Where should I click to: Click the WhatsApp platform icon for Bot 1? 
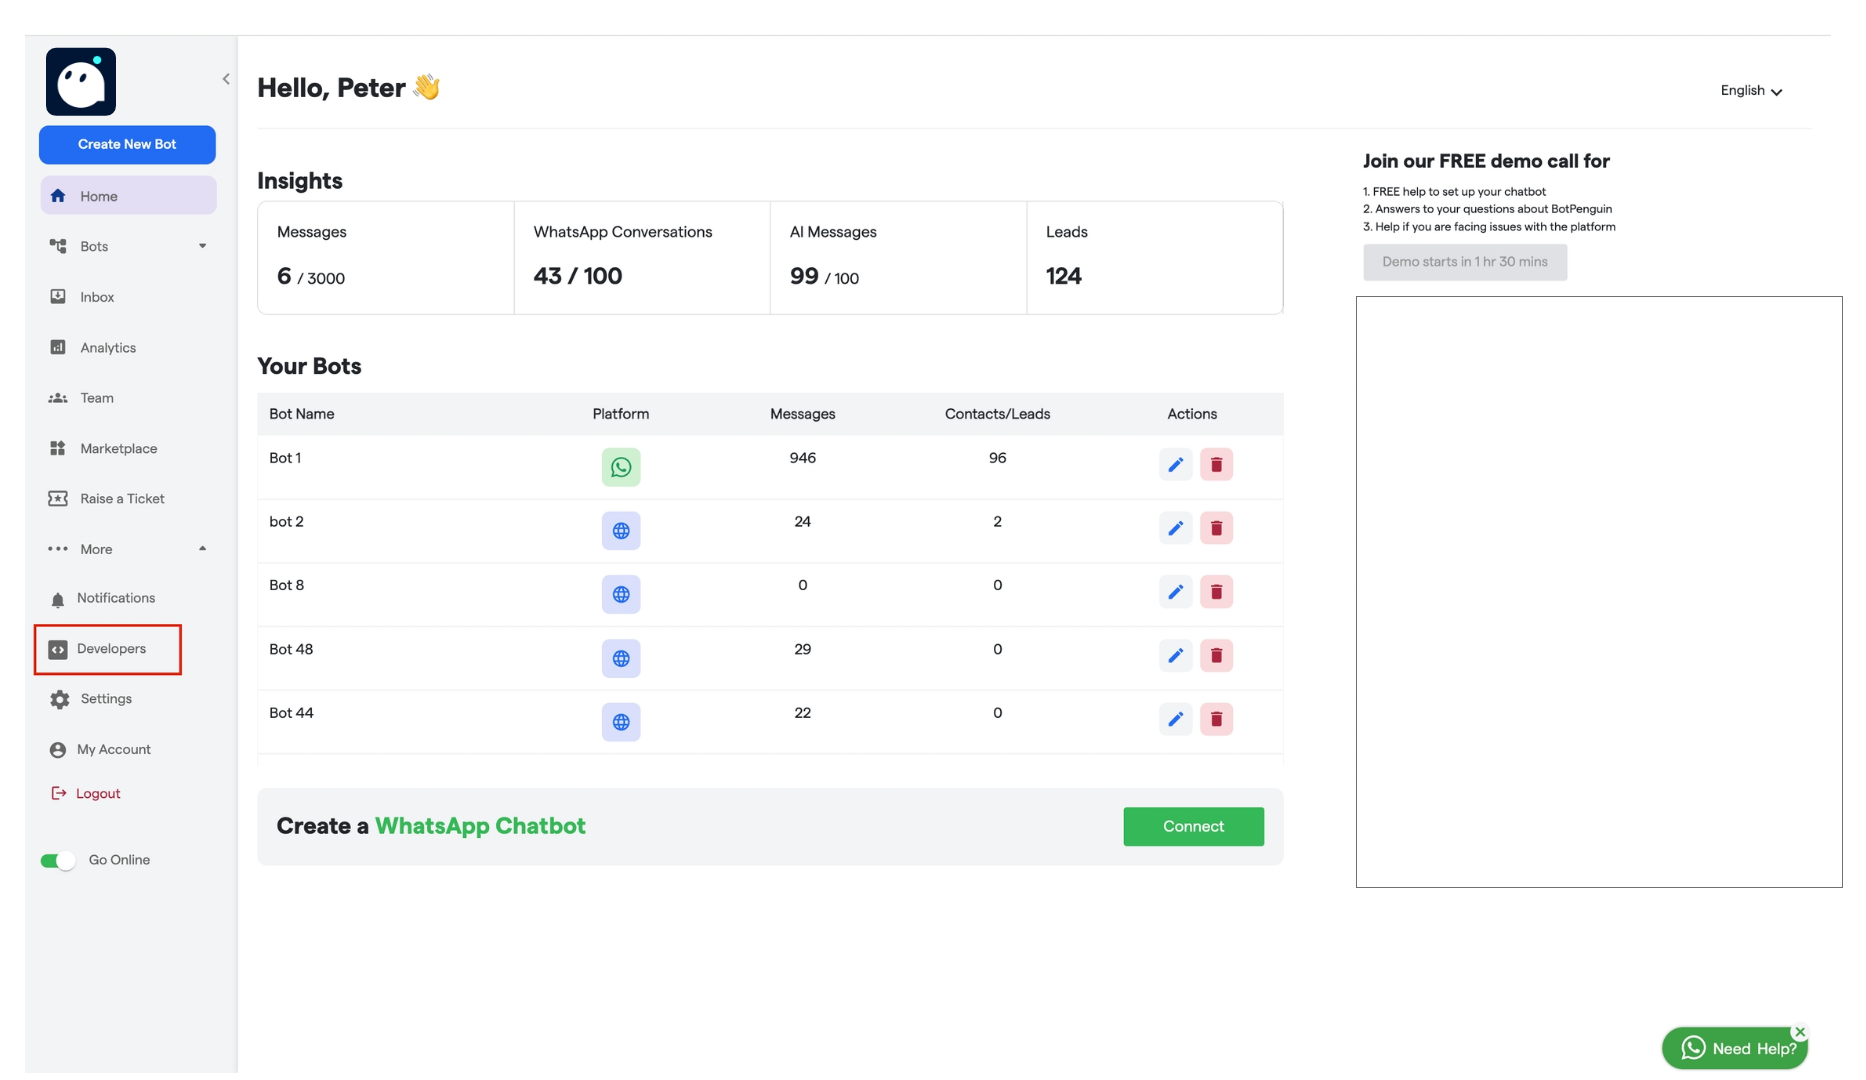pos(621,466)
